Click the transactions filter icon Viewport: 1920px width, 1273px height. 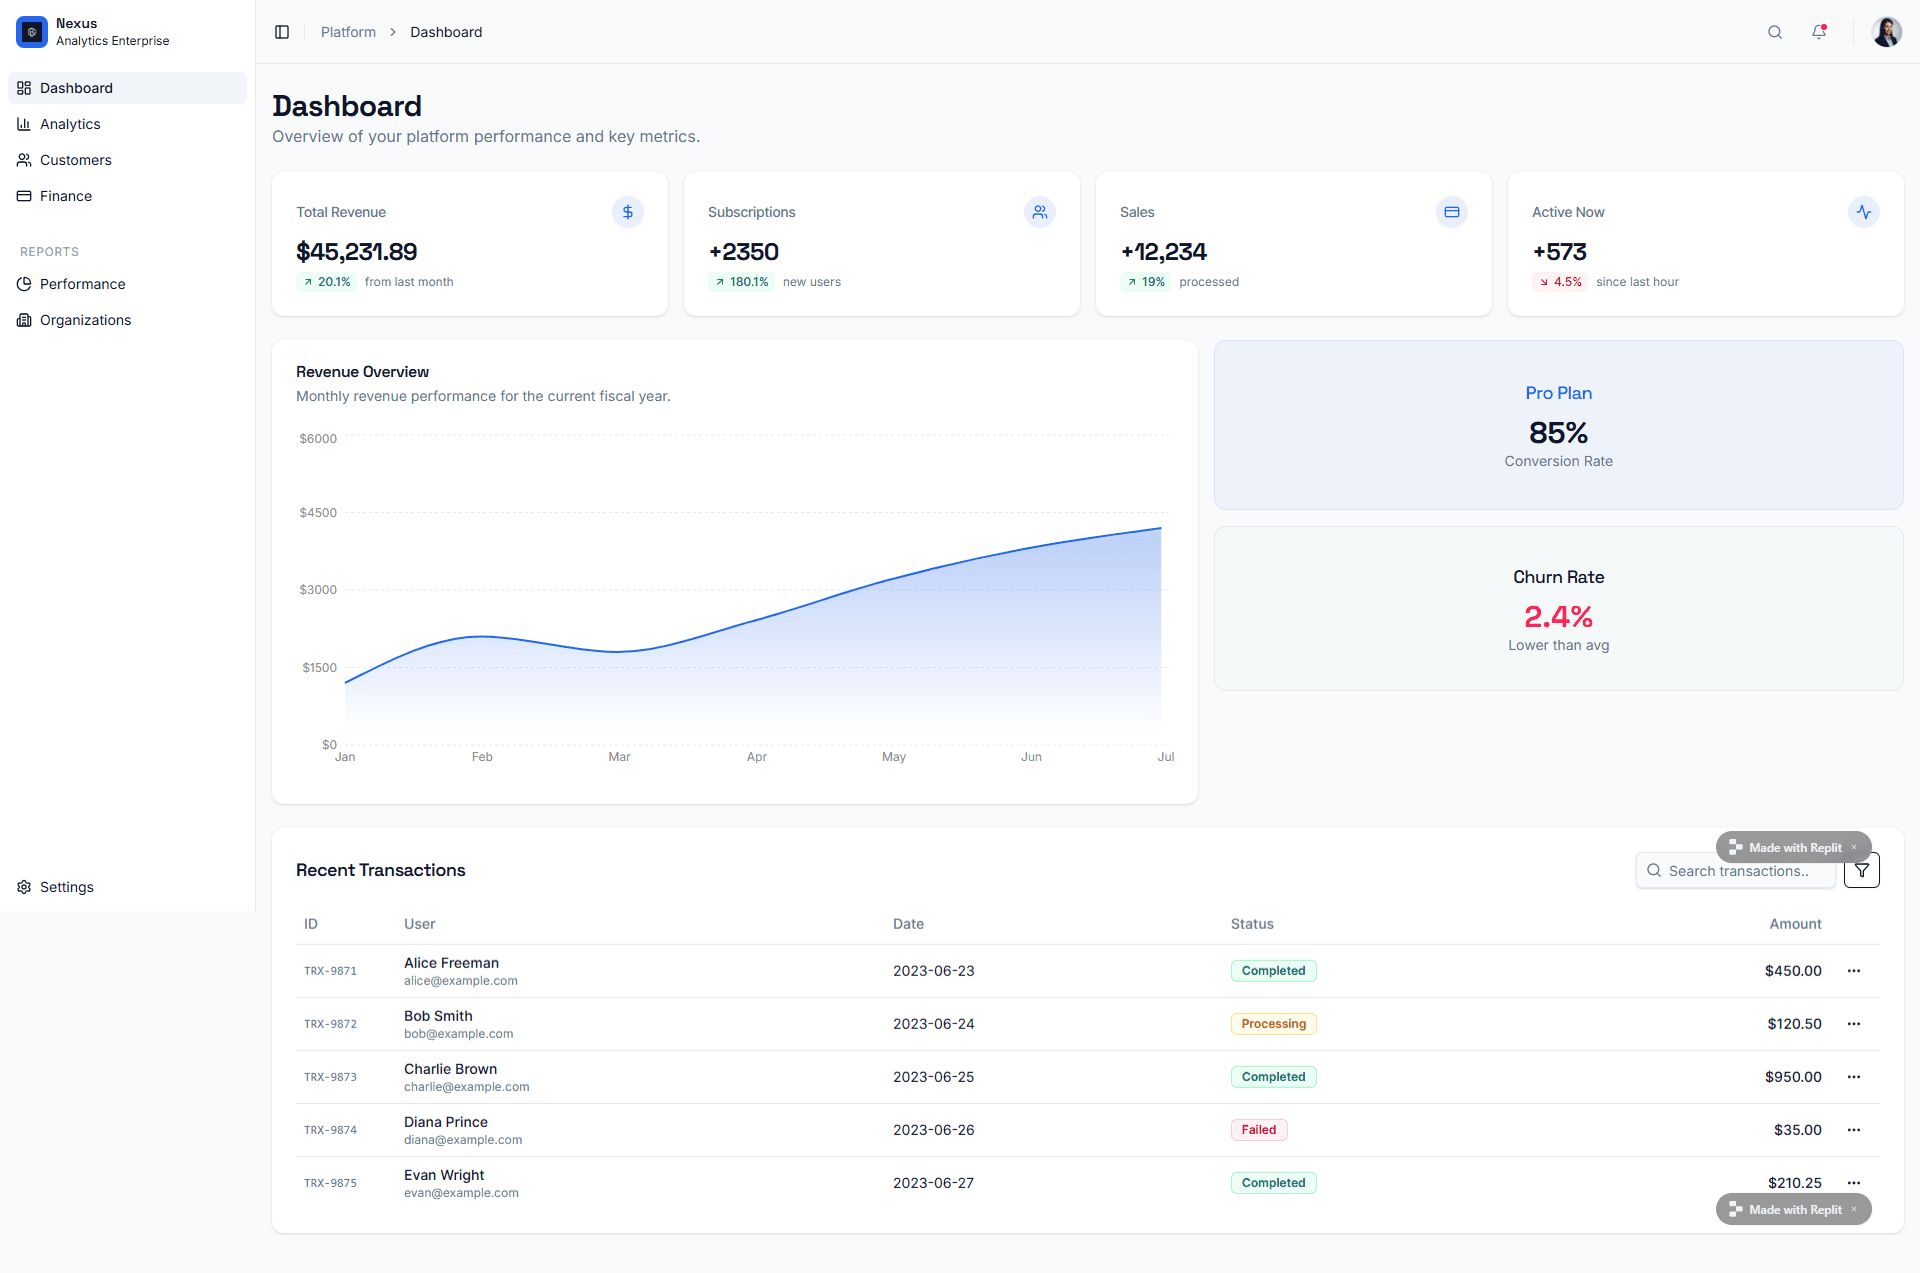click(1861, 870)
